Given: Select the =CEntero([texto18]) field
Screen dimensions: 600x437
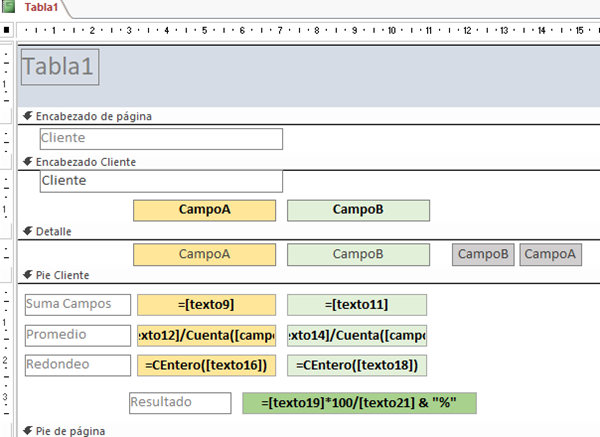Looking at the screenshot, I should point(357,365).
